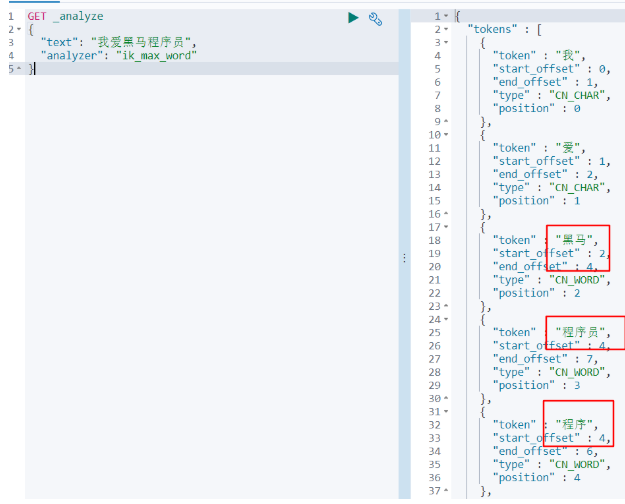Click the token value "程序" on line 32

(574, 425)
